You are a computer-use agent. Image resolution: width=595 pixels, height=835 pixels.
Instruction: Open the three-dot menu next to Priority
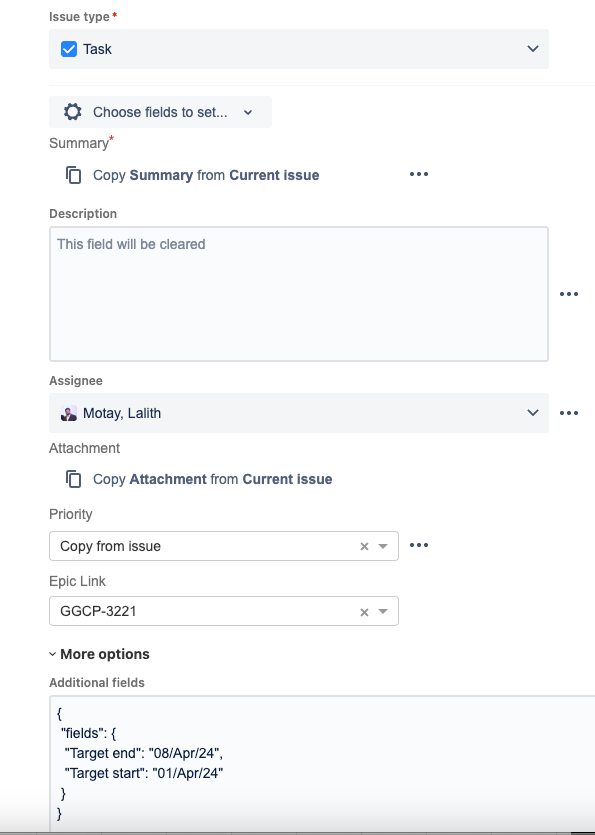point(419,545)
